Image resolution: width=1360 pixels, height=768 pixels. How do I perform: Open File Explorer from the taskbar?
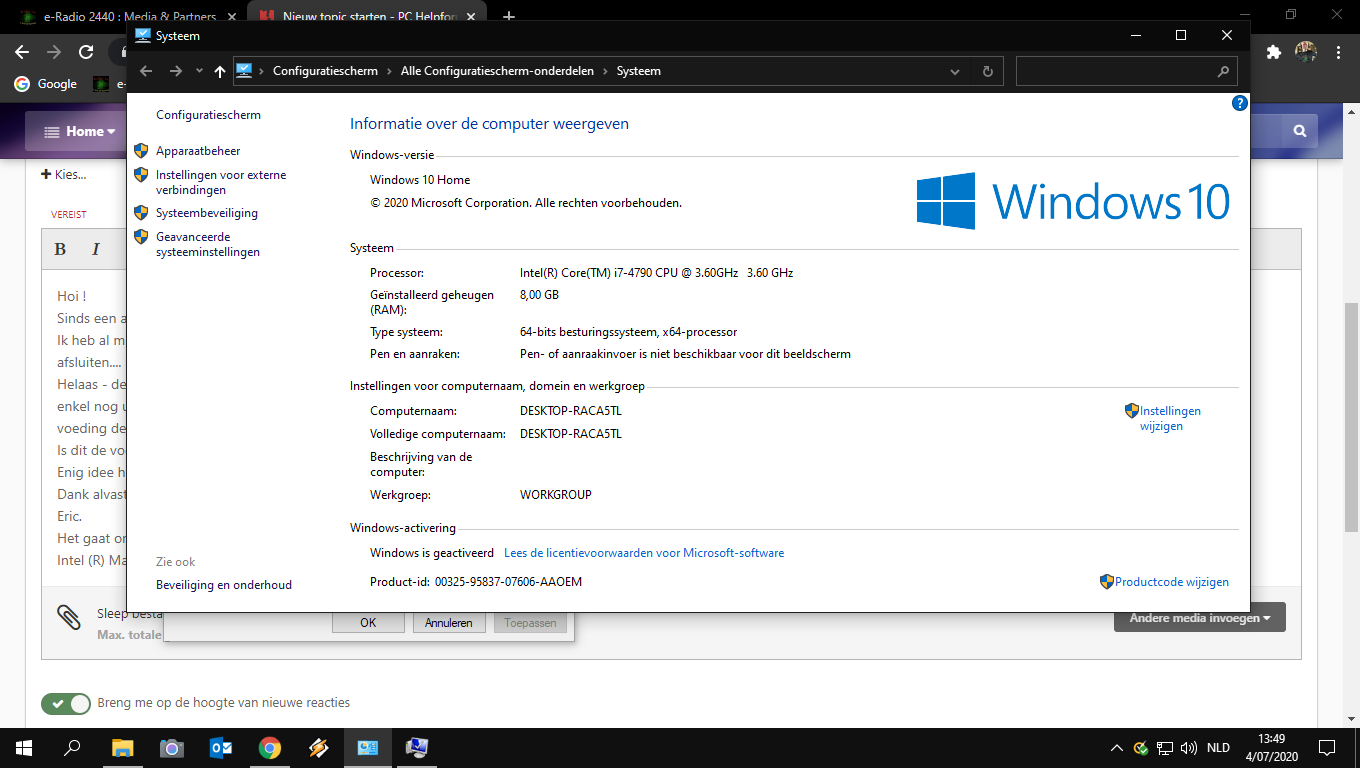122,747
